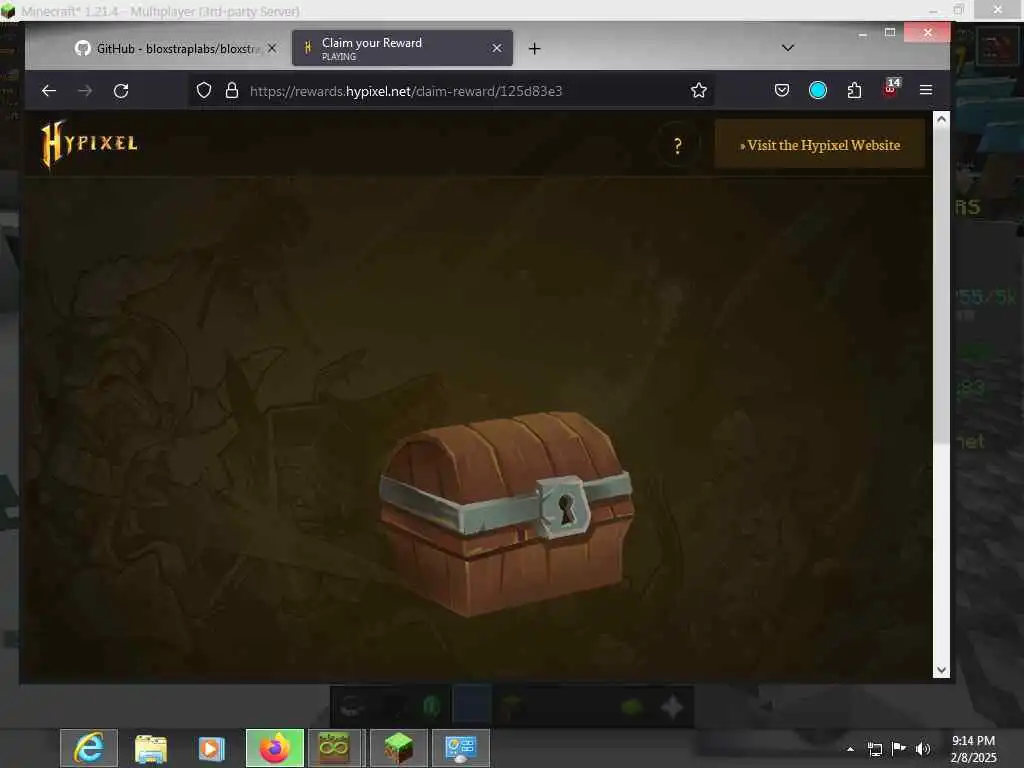Switch to Firefox in the taskbar
The width and height of the screenshot is (1024, 768).
(x=274, y=748)
